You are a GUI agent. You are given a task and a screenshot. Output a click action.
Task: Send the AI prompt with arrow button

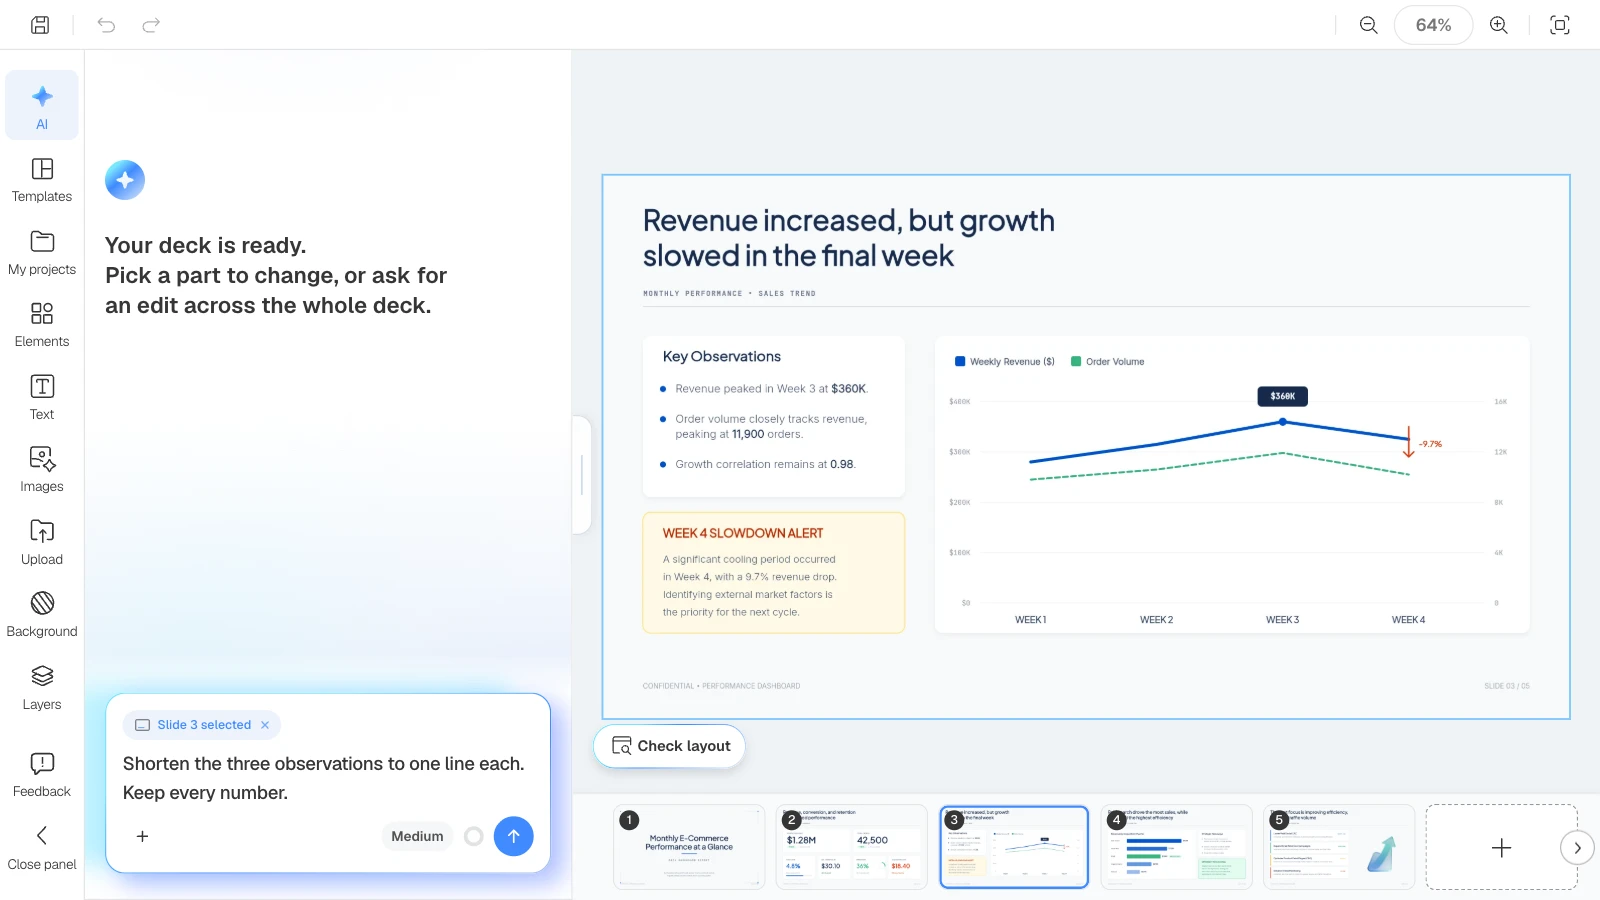(513, 836)
